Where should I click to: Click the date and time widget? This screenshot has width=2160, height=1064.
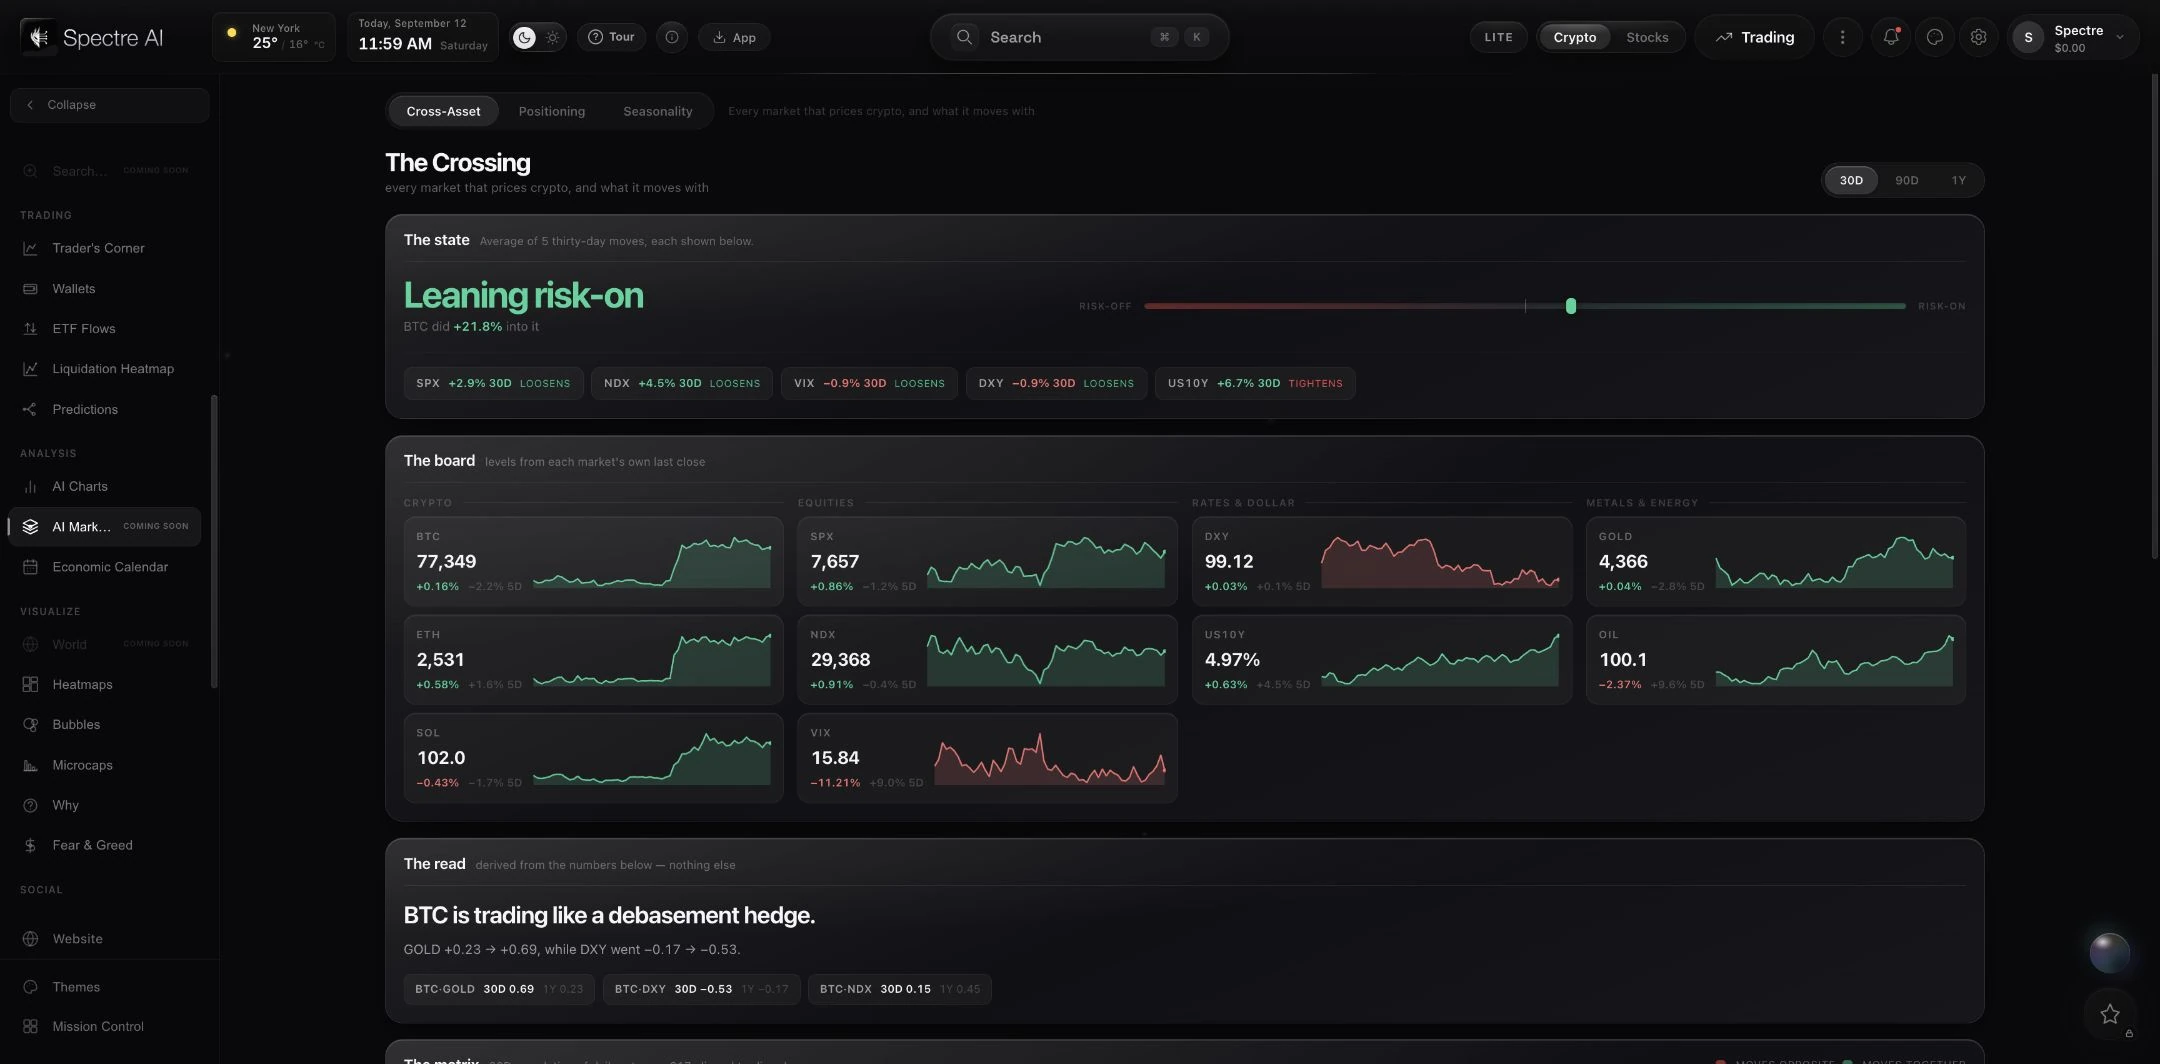pyautogui.click(x=423, y=37)
